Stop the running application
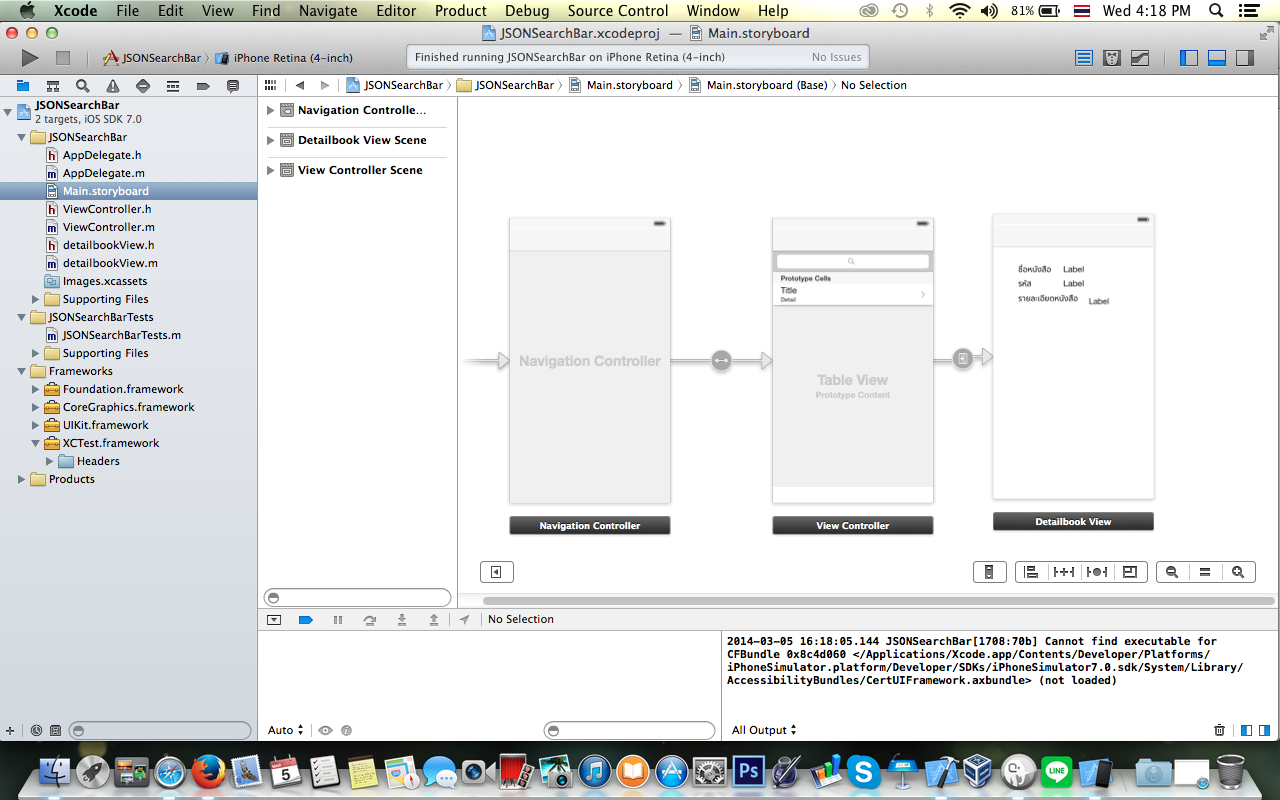This screenshot has height=800, width=1280. 62,58
